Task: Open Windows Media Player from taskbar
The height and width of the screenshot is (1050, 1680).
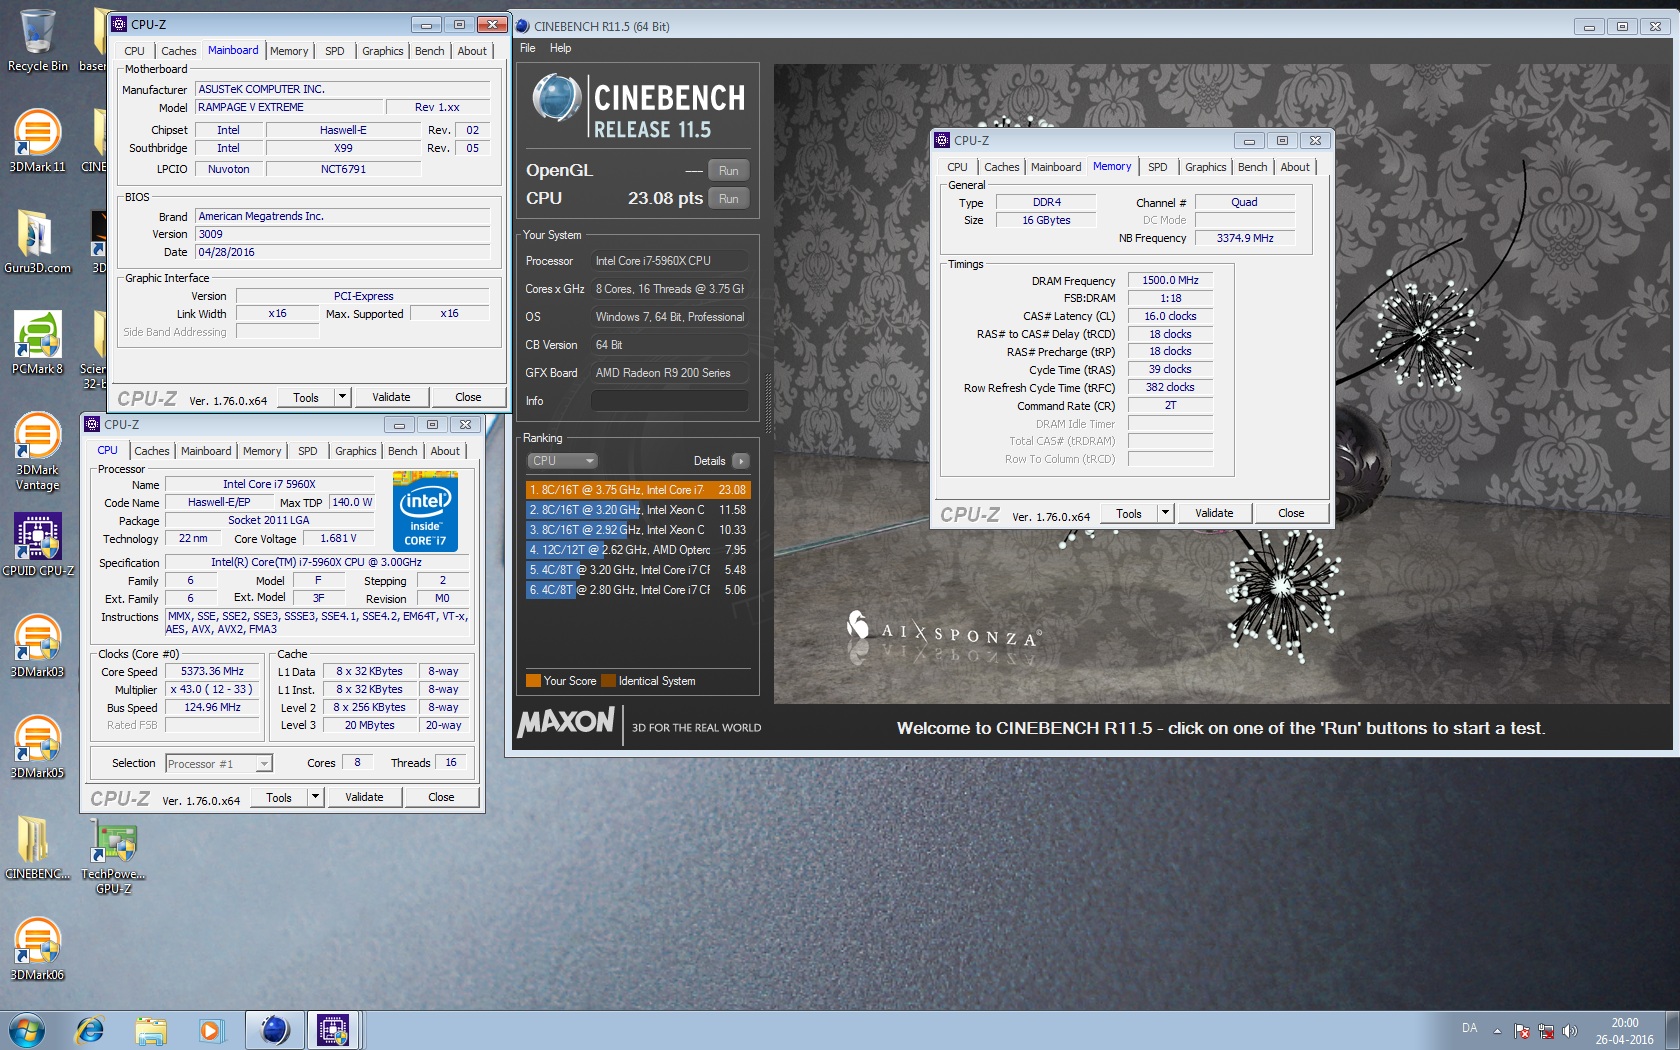Action: point(210,1030)
